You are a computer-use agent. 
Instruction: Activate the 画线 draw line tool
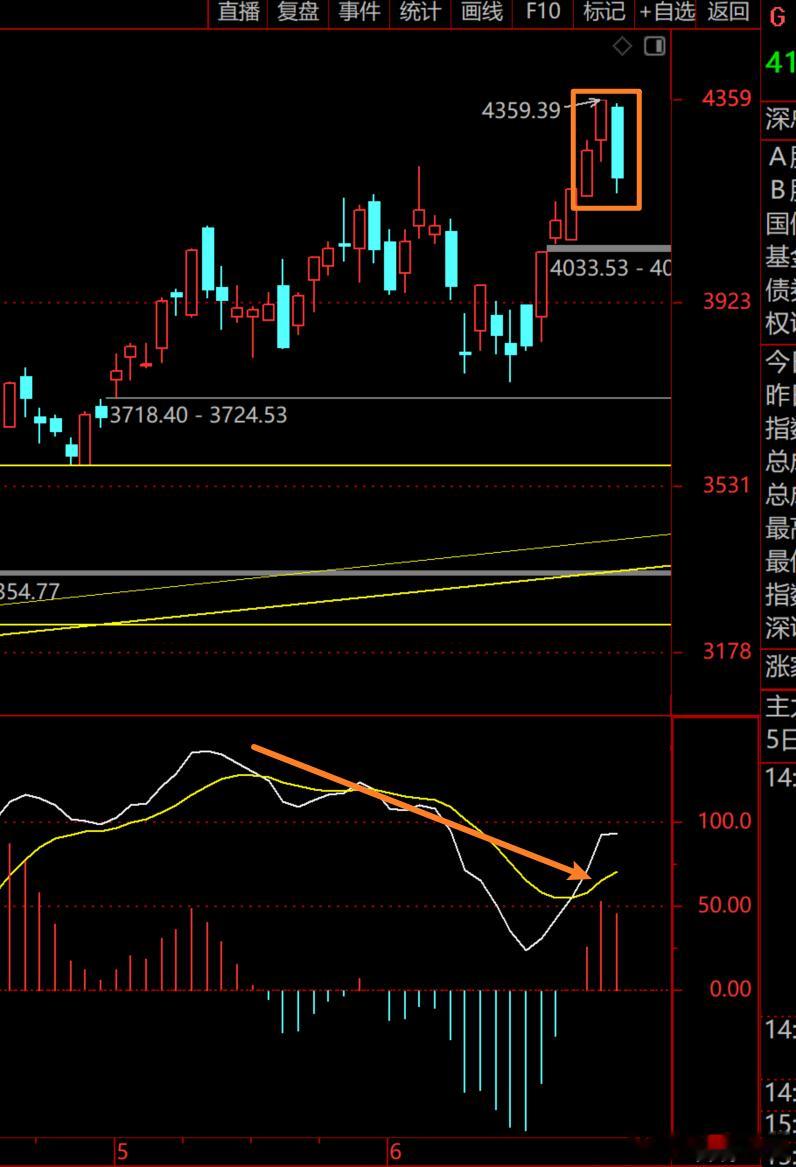pos(482,12)
